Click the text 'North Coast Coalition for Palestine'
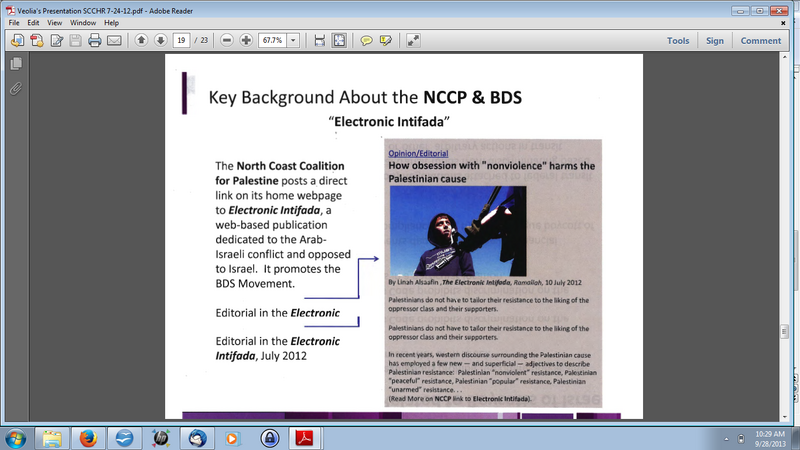800x450 pixels. (x=280, y=173)
